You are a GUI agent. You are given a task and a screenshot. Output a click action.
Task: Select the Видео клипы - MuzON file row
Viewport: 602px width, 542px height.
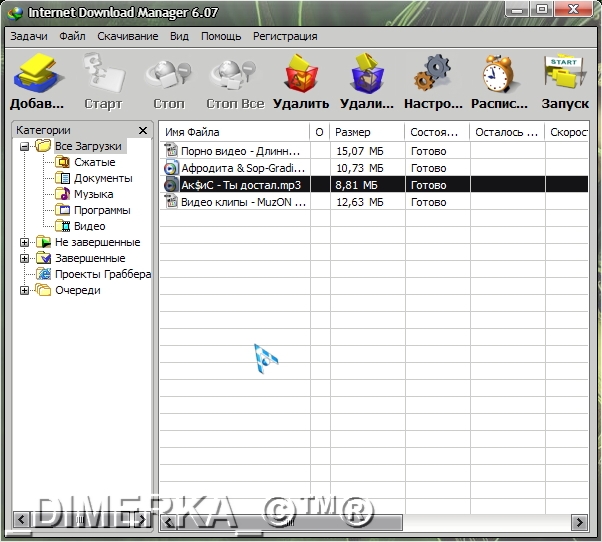click(240, 202)
